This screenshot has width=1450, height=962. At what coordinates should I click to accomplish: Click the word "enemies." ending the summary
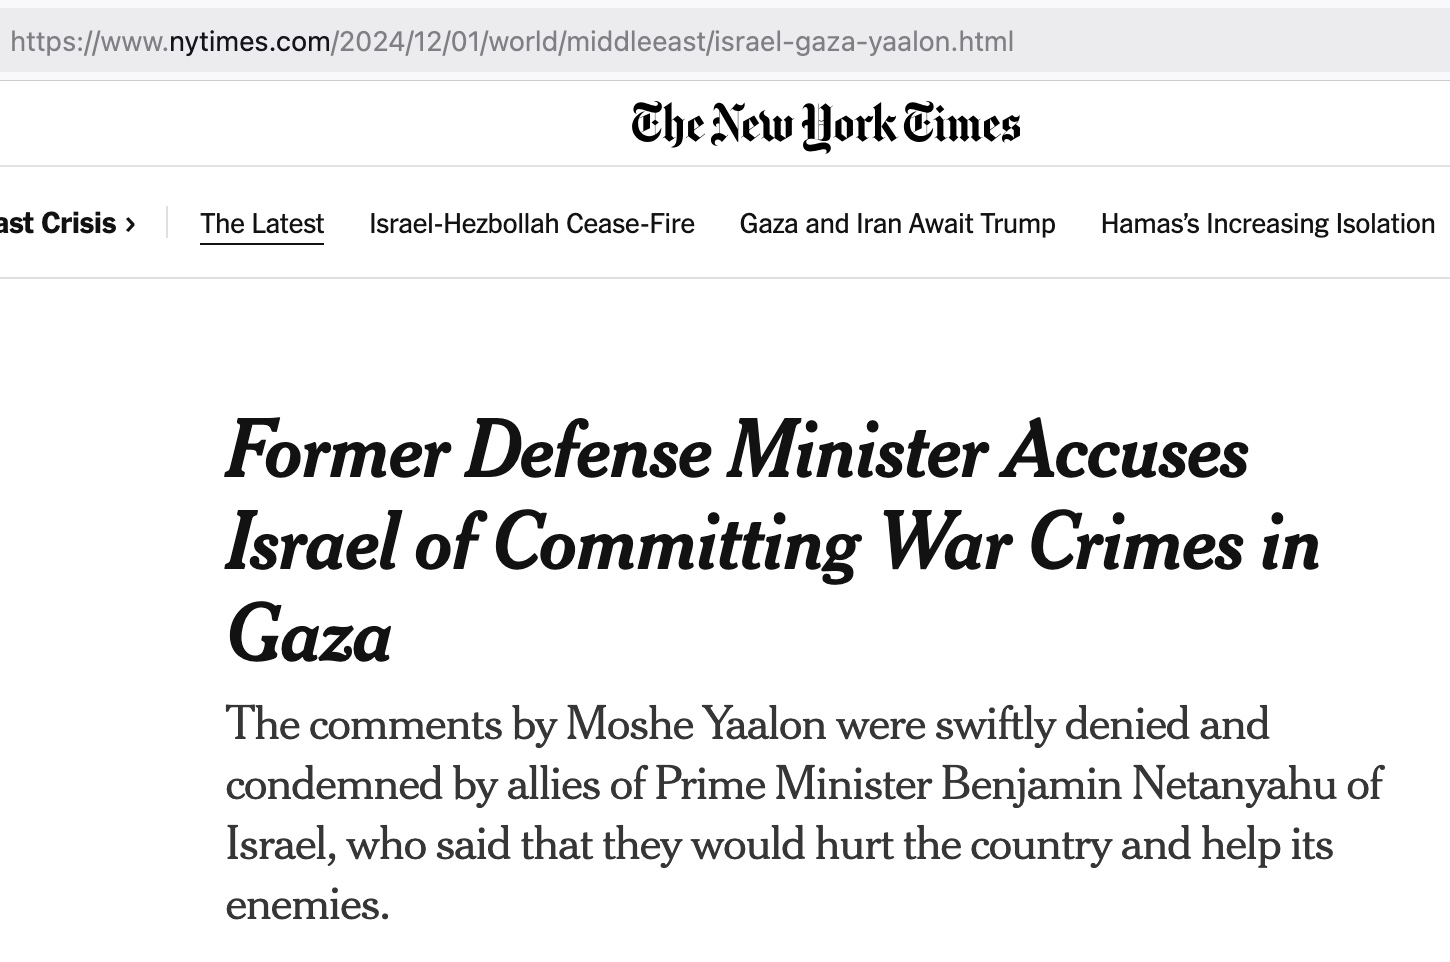[307, 904]
